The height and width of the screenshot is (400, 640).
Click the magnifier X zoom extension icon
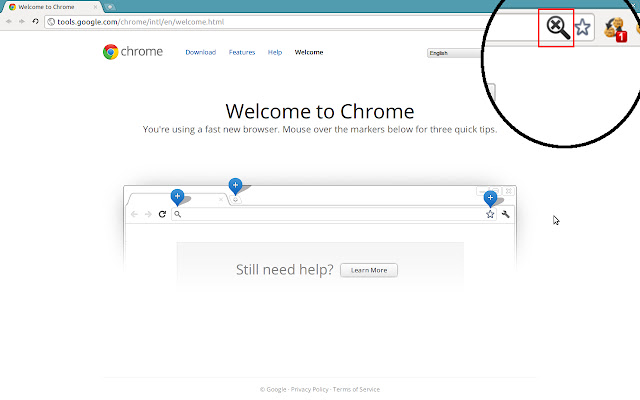(x=558, y=28)
